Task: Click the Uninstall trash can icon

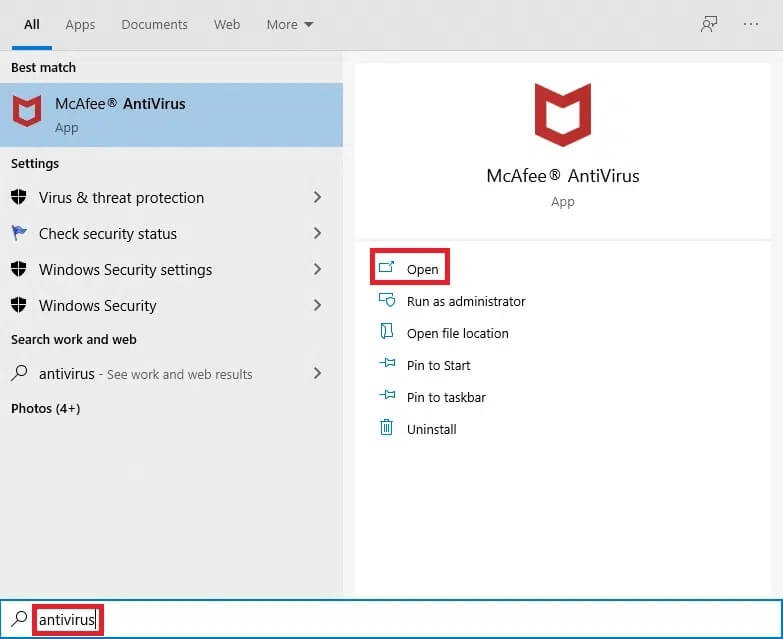Action: point(387,427)
